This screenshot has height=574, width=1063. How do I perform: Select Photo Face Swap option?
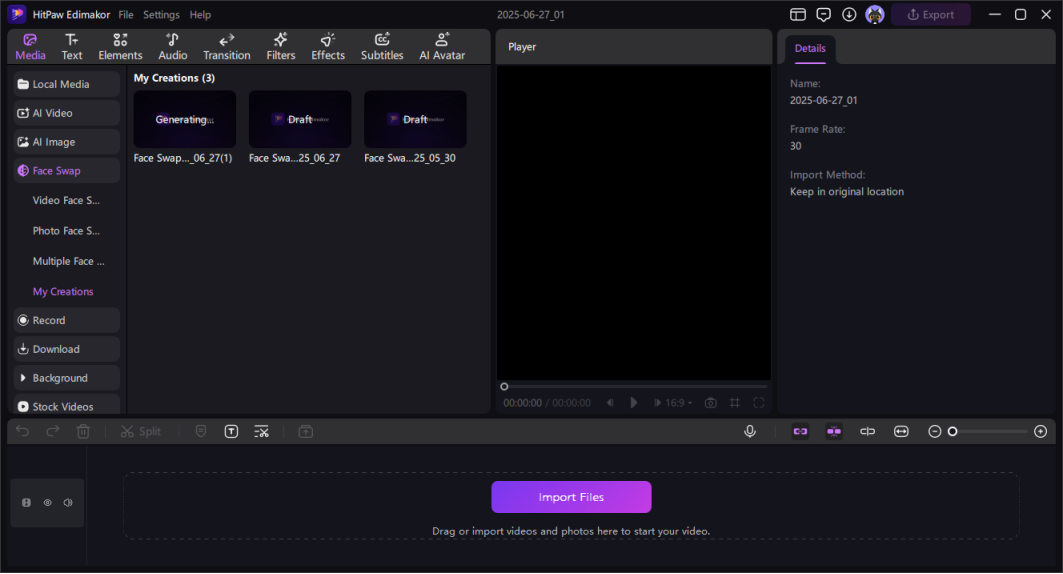coord(66,231)
